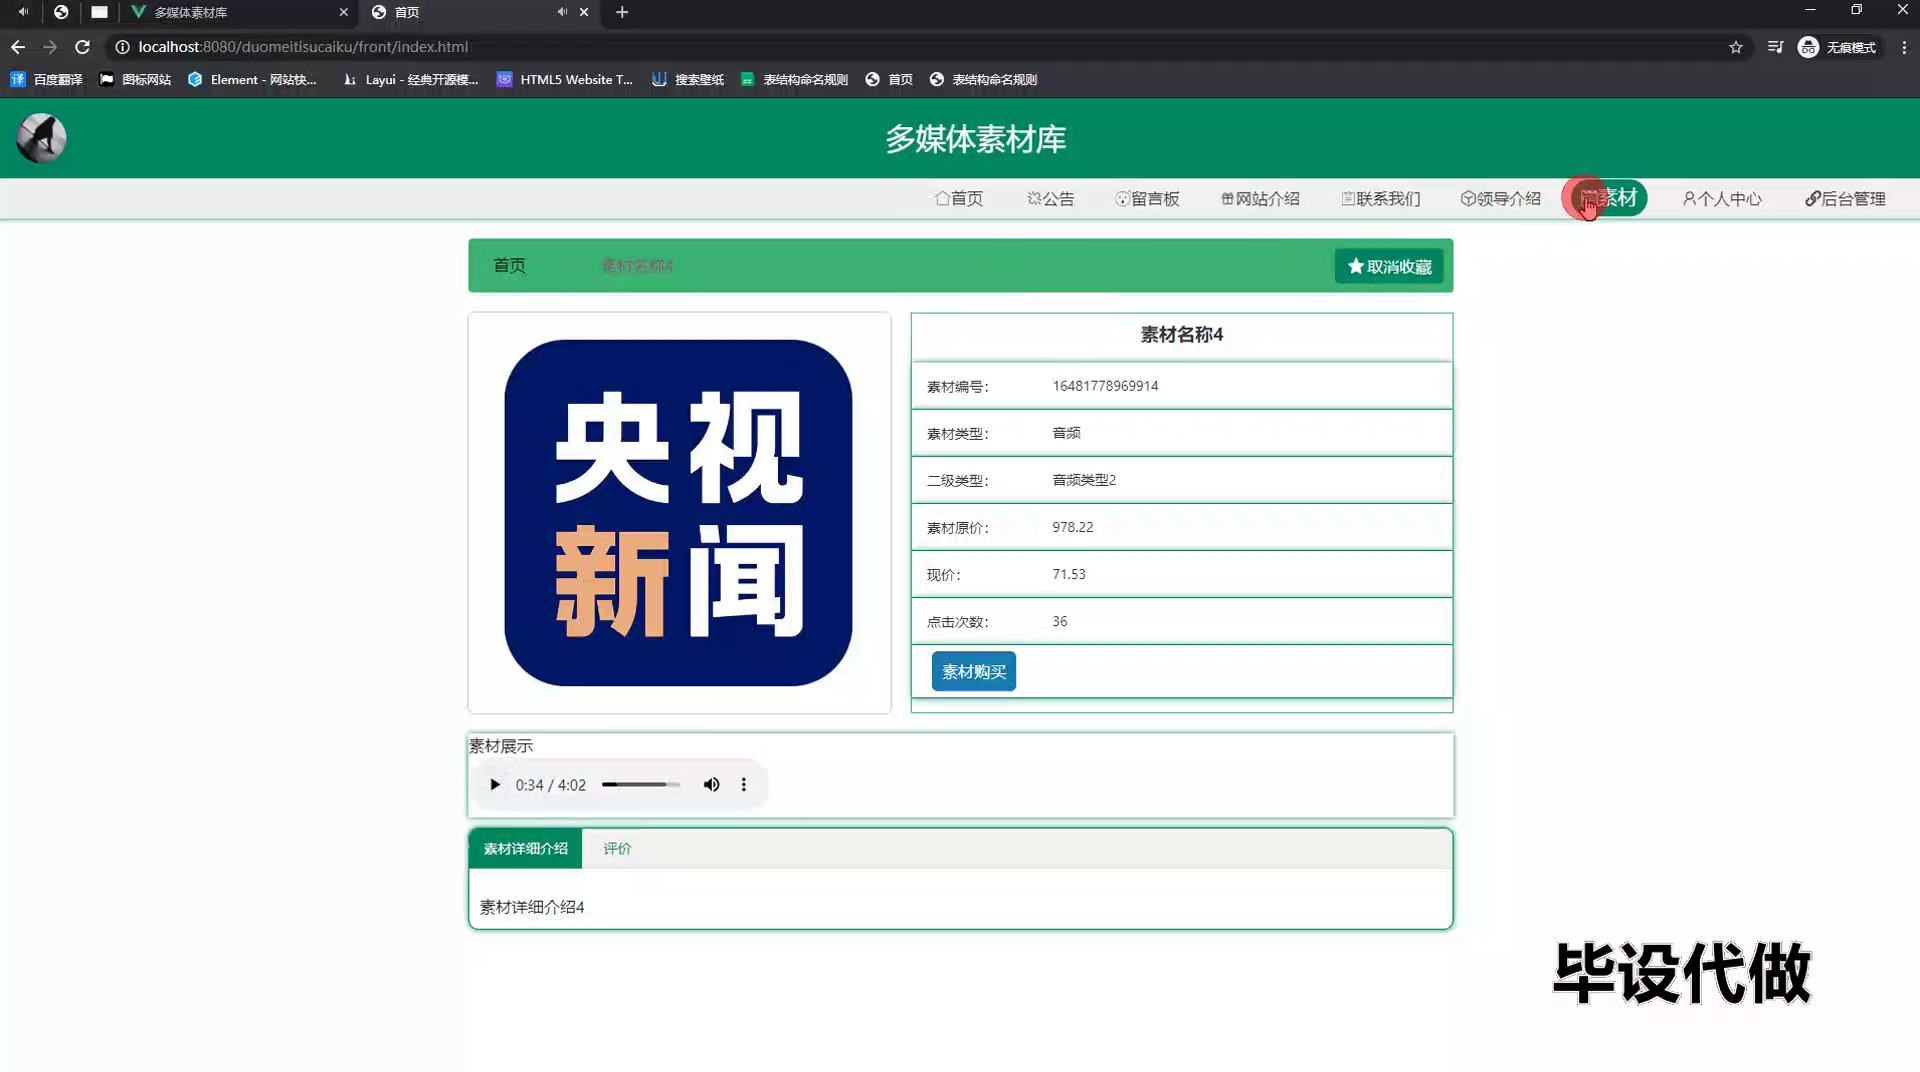Bookmark this page with star icon
This screenshot has width=1920, height=1072.
coord(1736,47)
